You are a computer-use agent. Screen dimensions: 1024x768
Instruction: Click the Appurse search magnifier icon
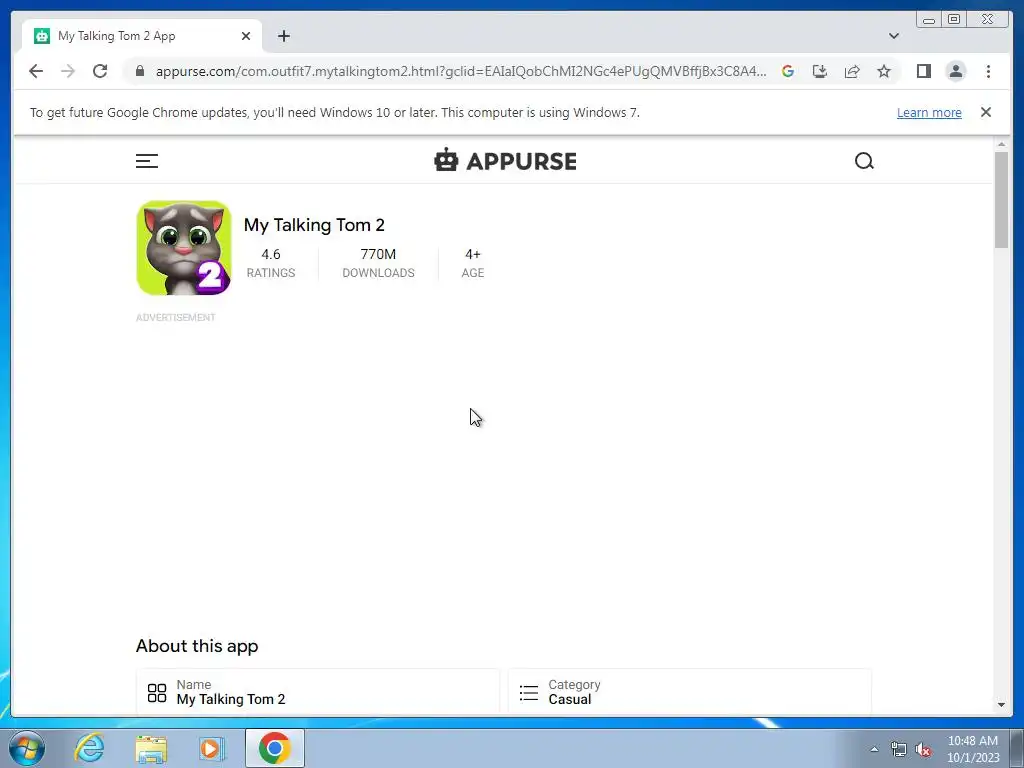(x=864, y=161)
